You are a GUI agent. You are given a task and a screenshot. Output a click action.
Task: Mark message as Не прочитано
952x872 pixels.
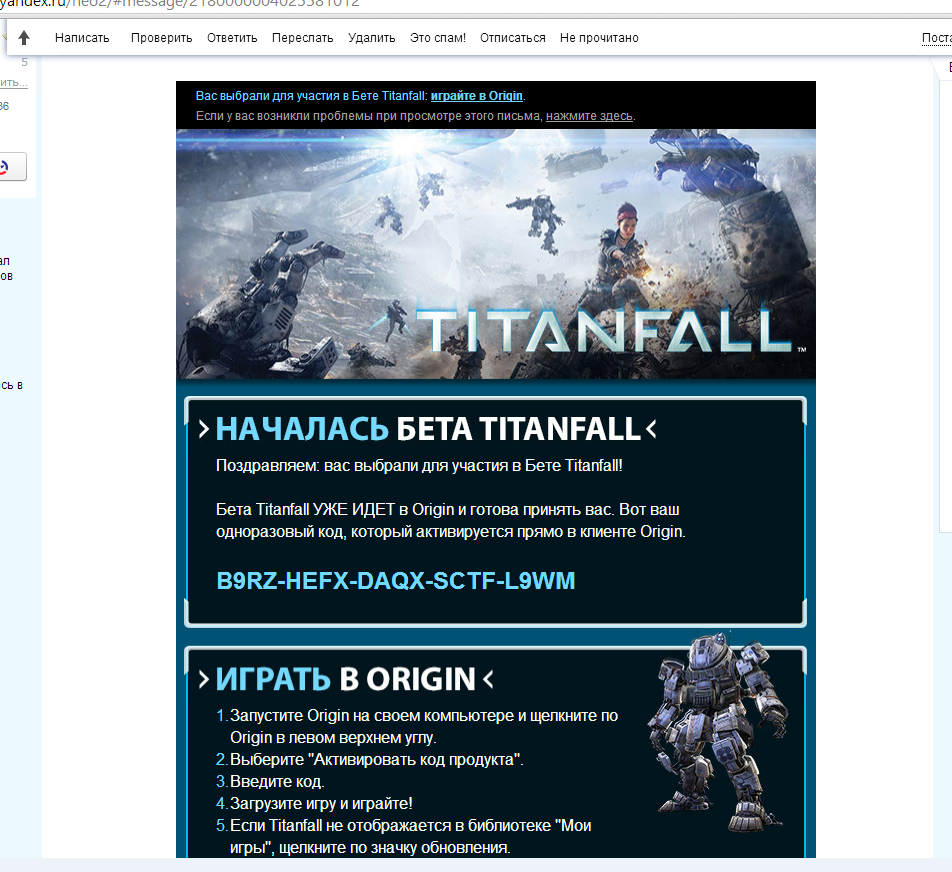pyautogui.click(x=599, y=38)
